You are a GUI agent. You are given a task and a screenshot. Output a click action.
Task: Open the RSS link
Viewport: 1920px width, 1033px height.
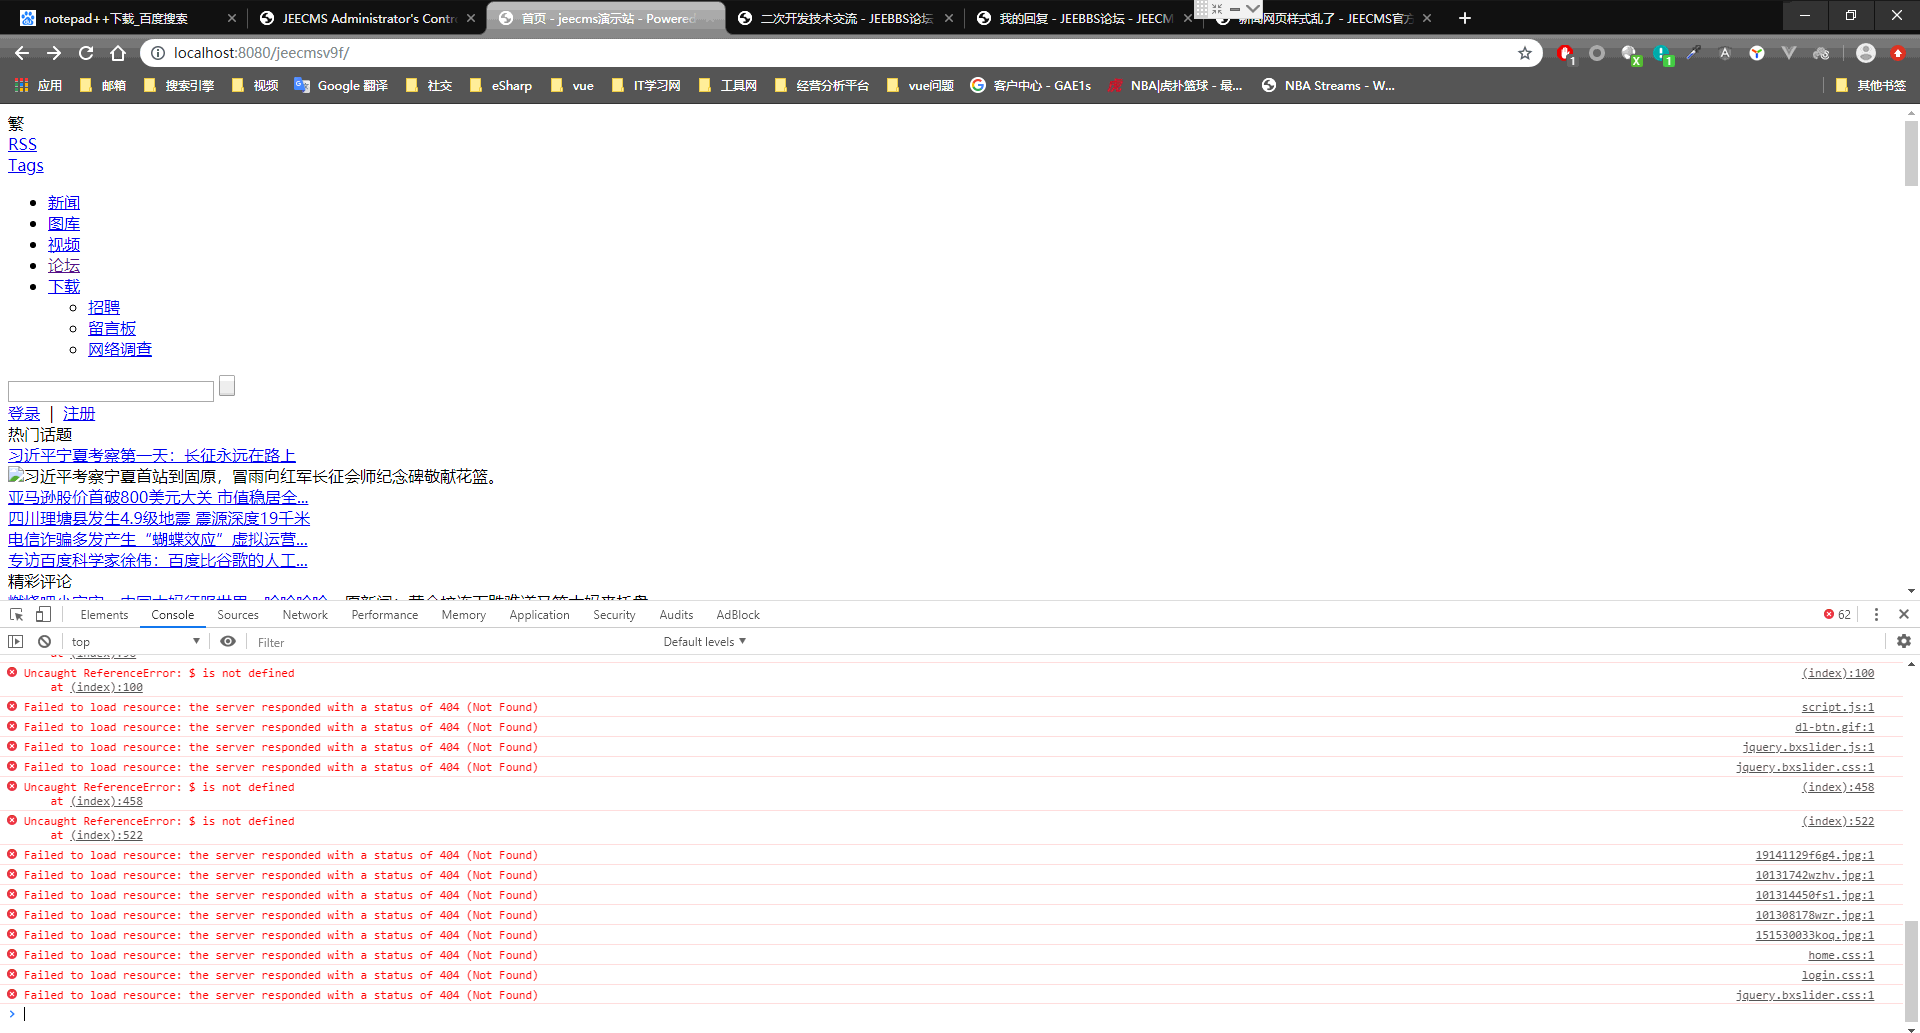pyautogui.click(x=22, y=145)
